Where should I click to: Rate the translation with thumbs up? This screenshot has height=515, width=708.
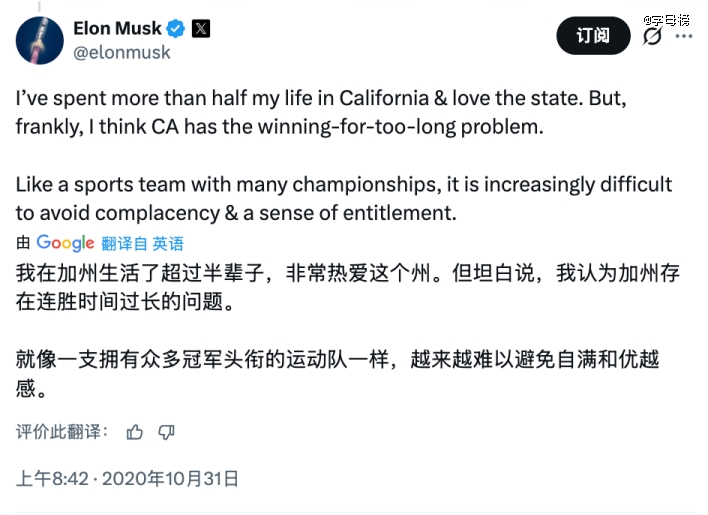click(135, 432)
